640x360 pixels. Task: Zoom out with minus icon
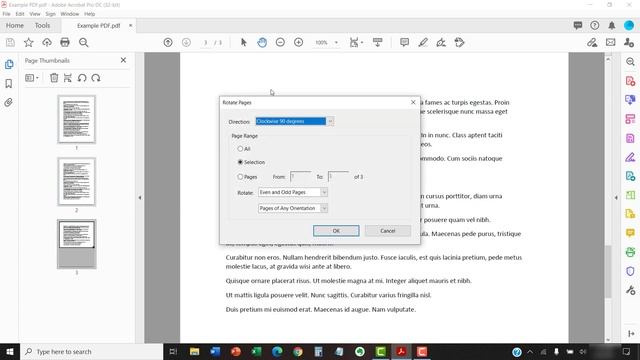(x=280, y=42)
